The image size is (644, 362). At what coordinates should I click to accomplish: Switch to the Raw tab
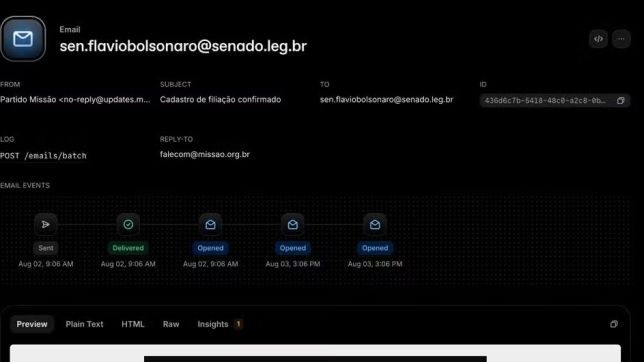point(171,324)
